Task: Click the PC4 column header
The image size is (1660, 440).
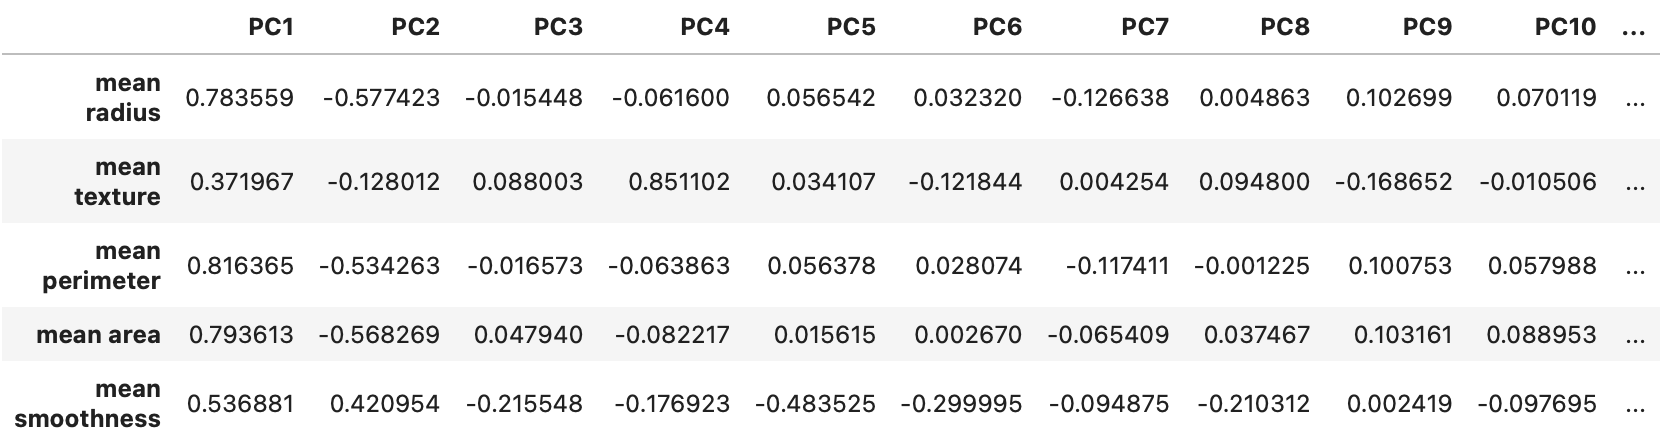Action: pos(705,27)
